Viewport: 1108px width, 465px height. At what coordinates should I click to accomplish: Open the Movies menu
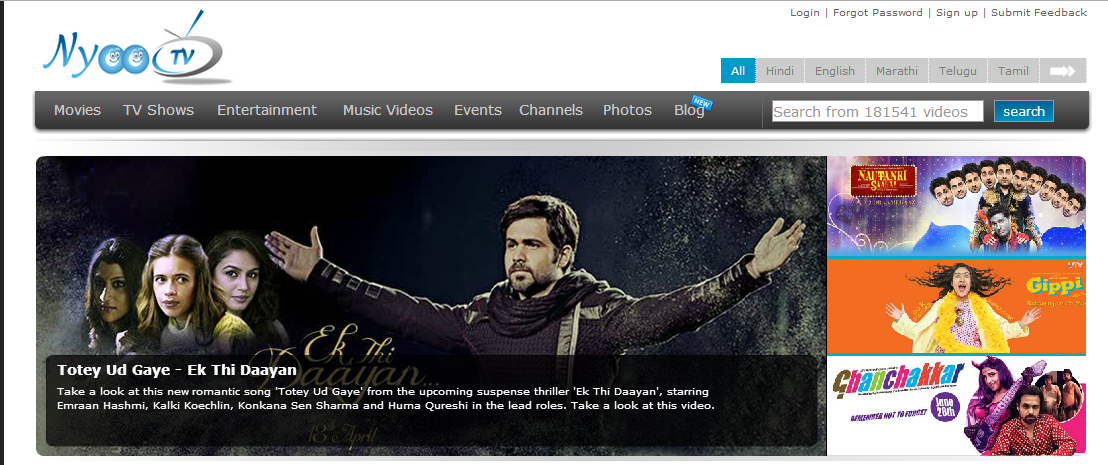78,110
